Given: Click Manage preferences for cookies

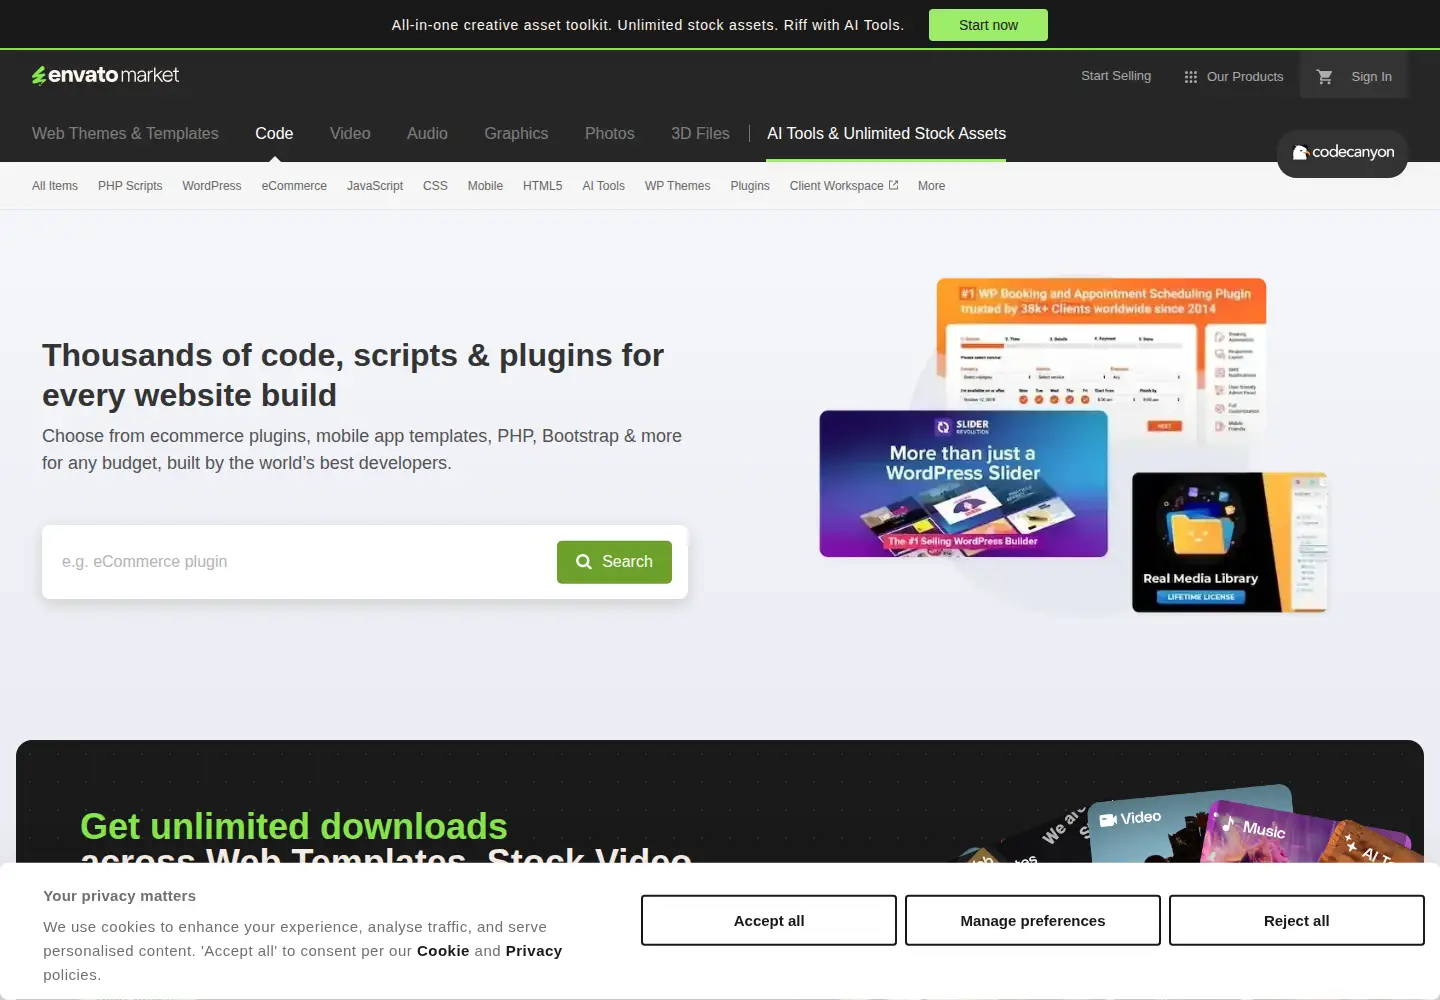Looking at the screenshot, I should [x=1033, y=920].
